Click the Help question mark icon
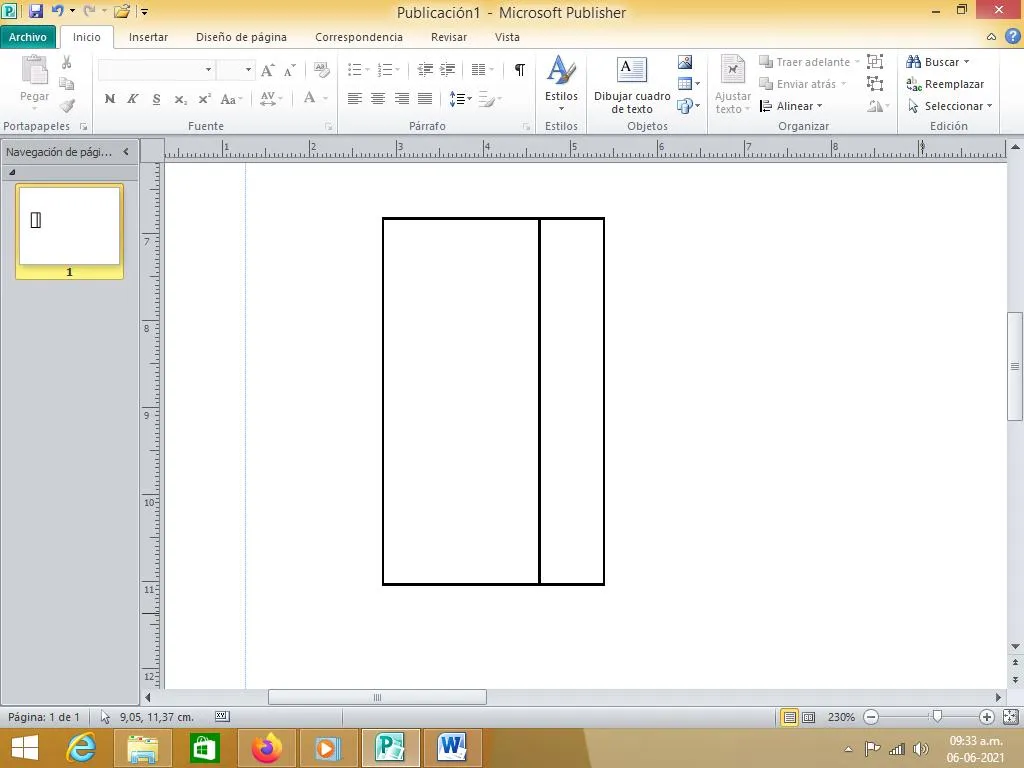1024x768 pixels. click(1012, 37)
